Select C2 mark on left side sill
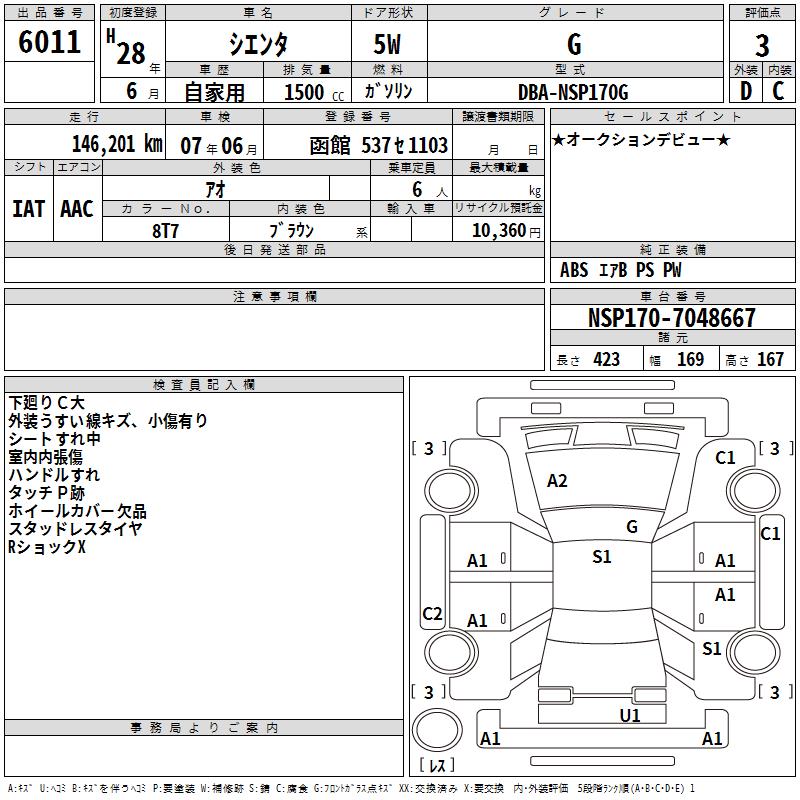The image size is (800, 800). click(x=432, y=613)
